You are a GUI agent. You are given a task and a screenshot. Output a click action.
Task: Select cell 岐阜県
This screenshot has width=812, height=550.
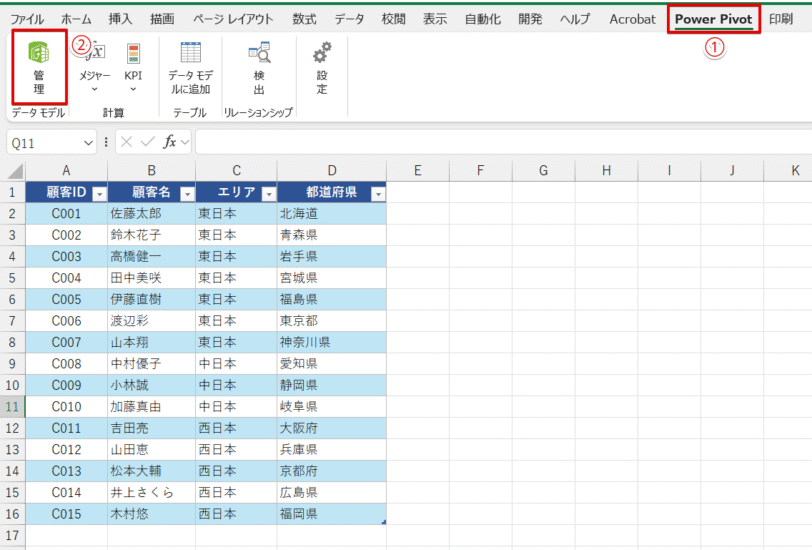[331, 407]
